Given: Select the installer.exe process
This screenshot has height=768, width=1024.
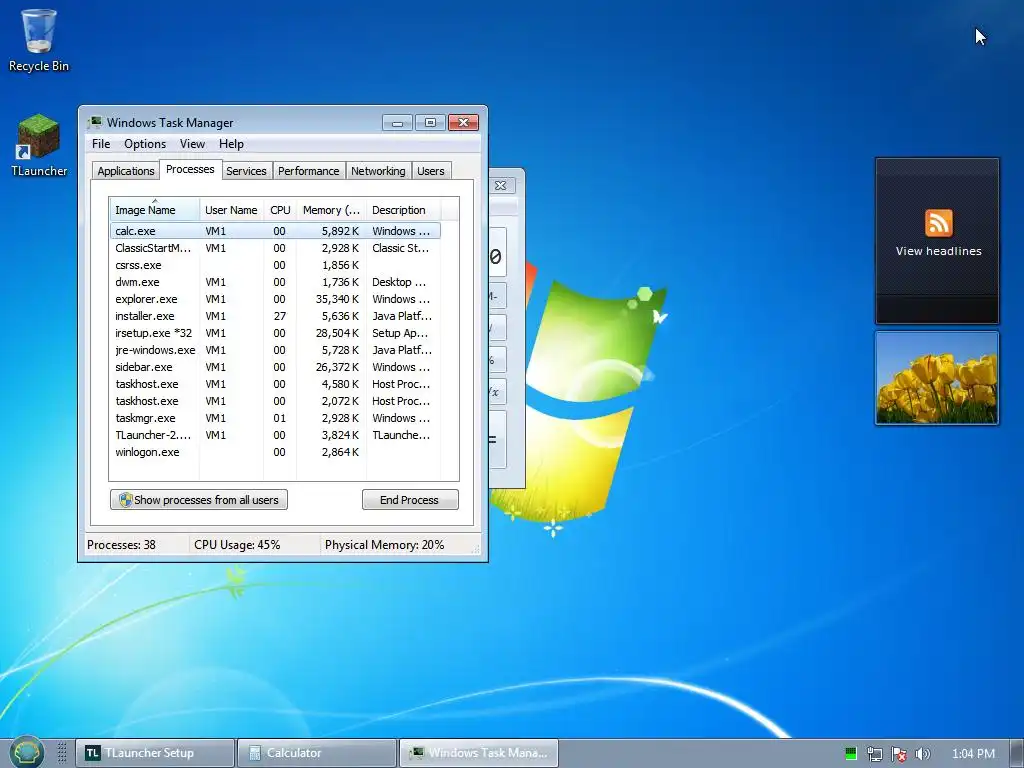Looking at the screenshot, I should [x=275, y=315].
